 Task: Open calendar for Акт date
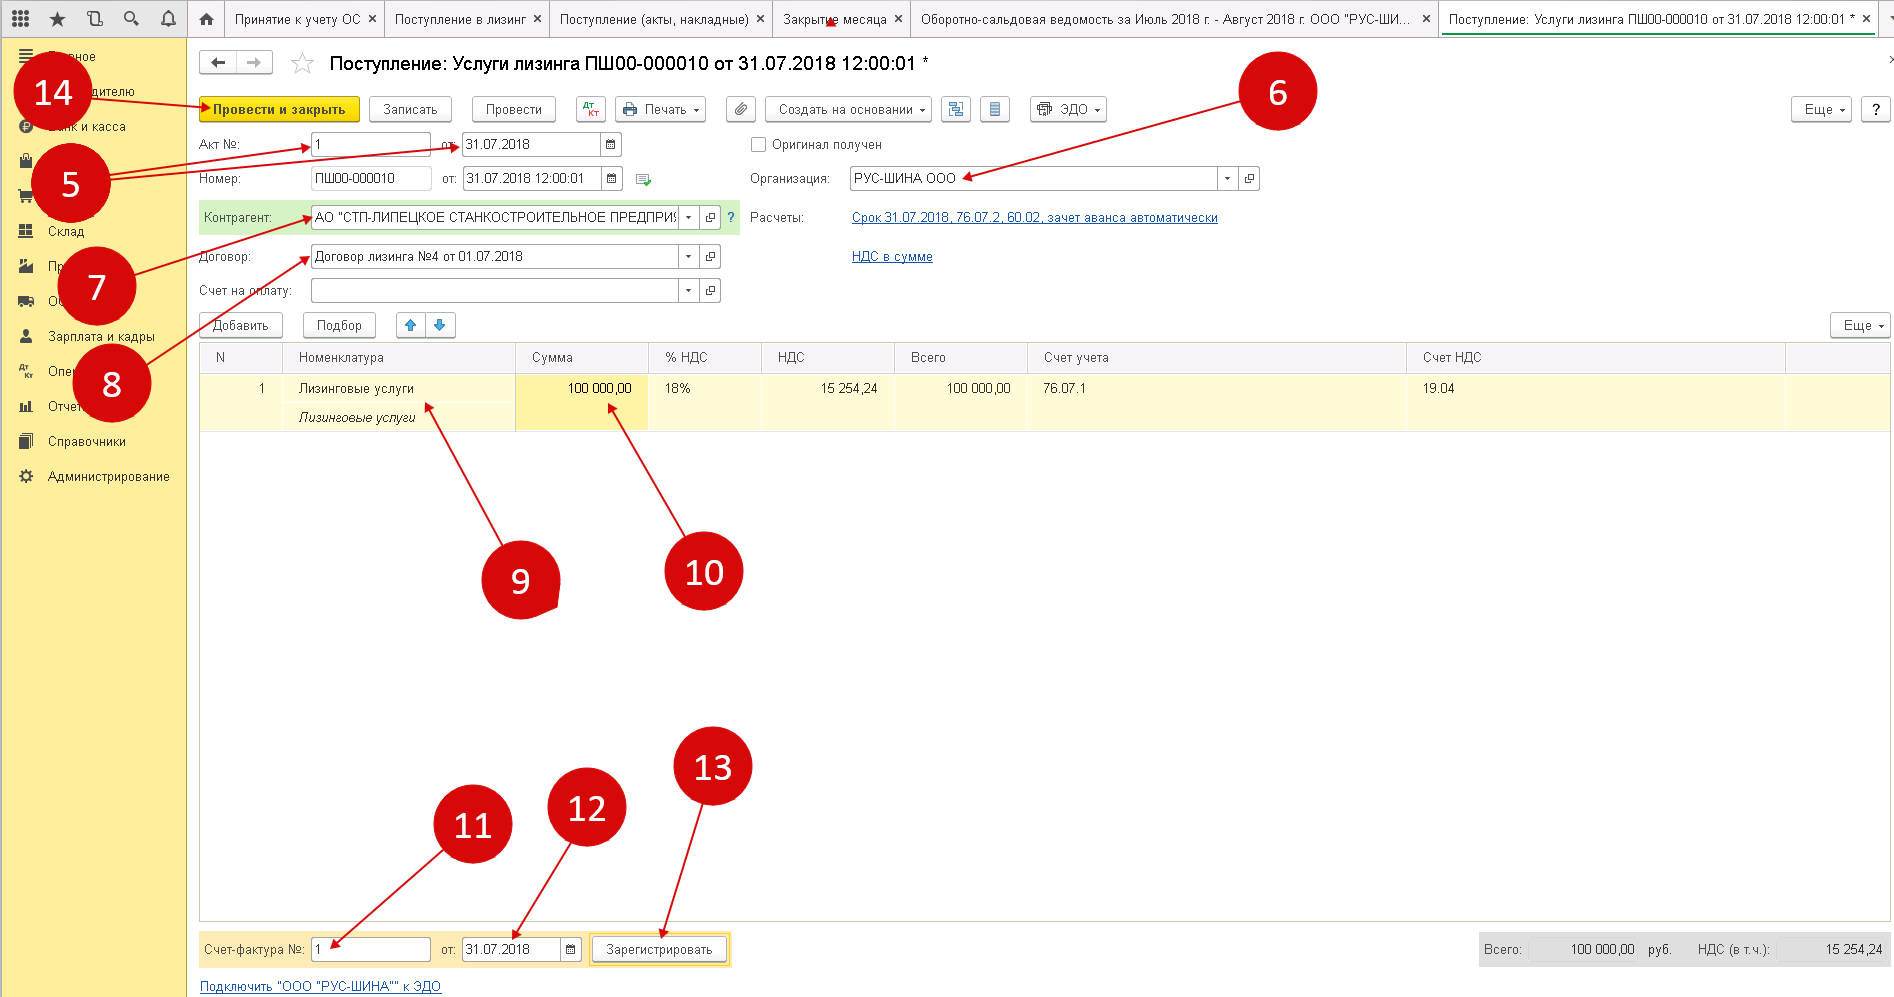pyautogui.click(x=611, y=145)
